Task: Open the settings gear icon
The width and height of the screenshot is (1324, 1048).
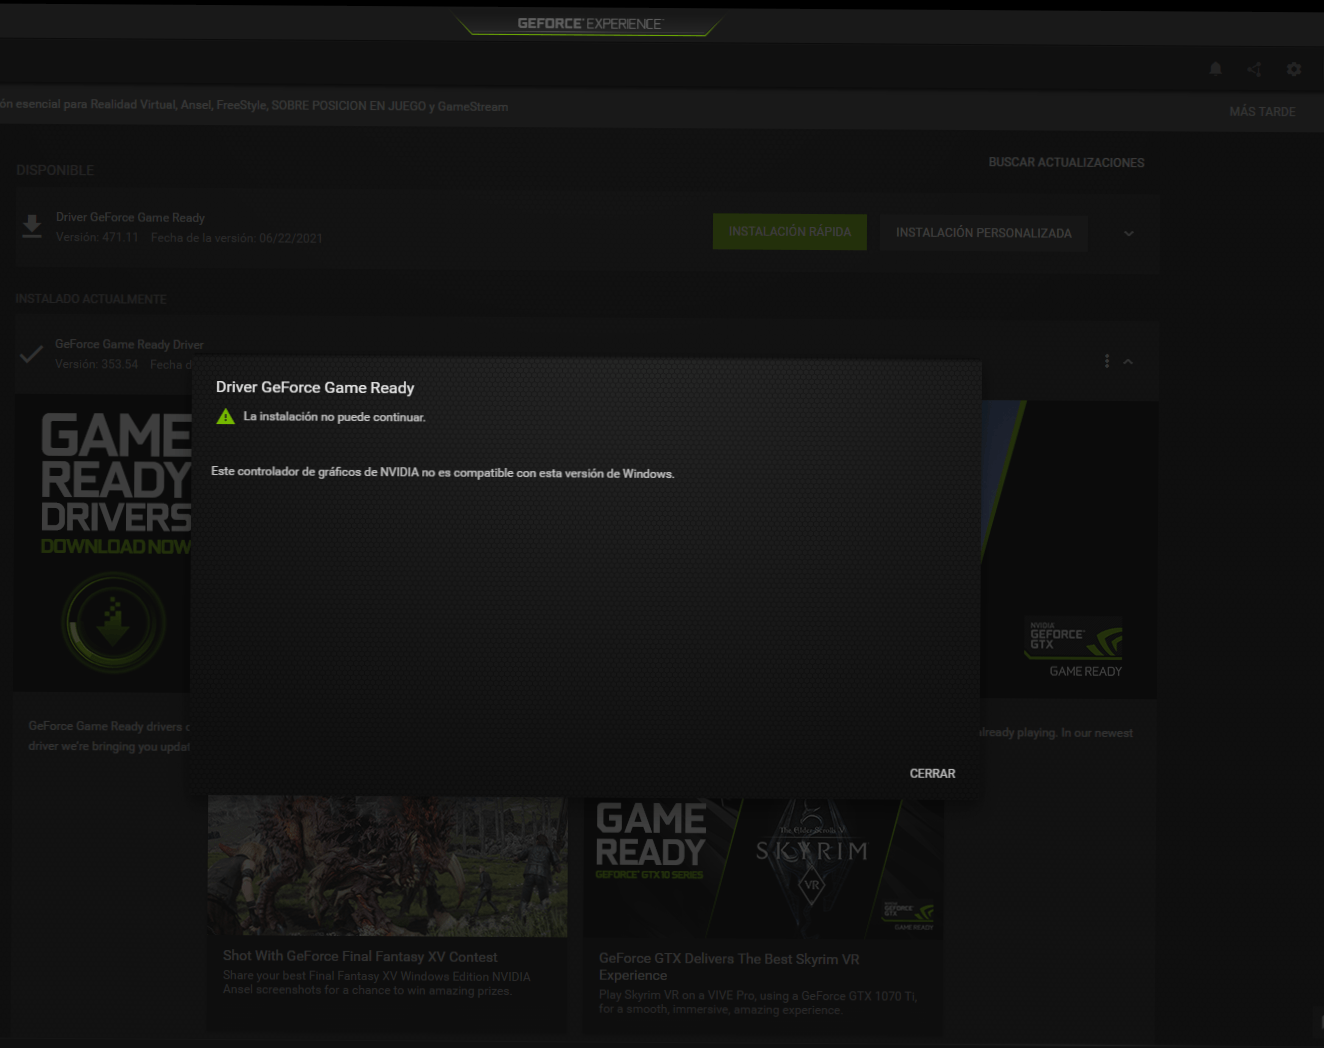Action: tap(1294, 69)
